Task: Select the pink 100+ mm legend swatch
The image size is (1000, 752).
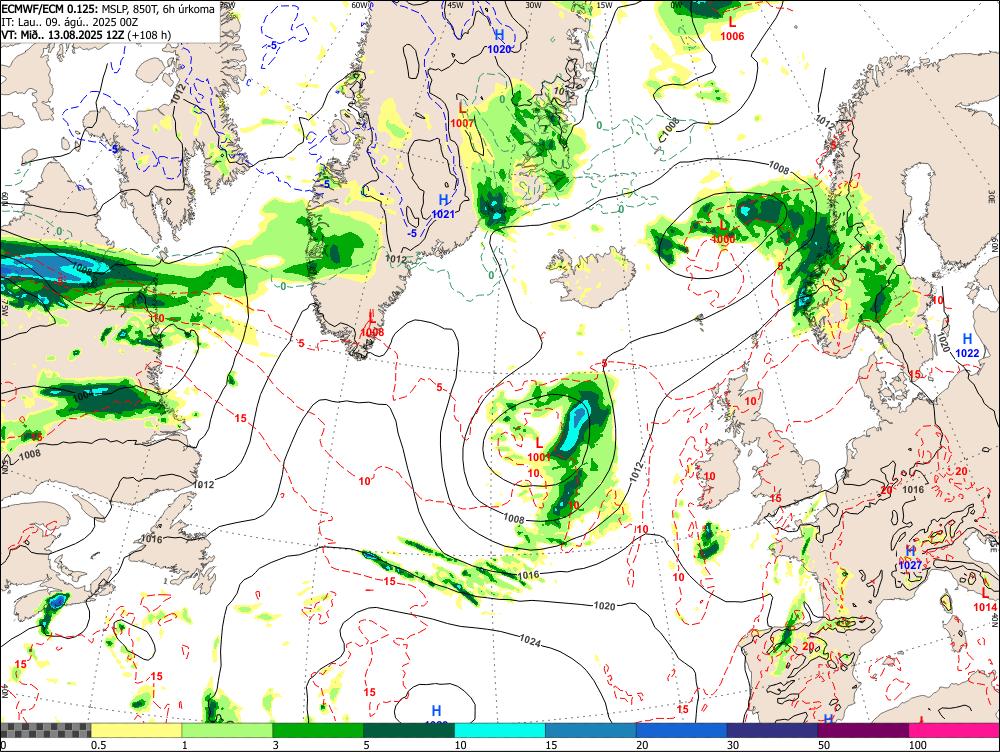Action: [x=954, y=730]
